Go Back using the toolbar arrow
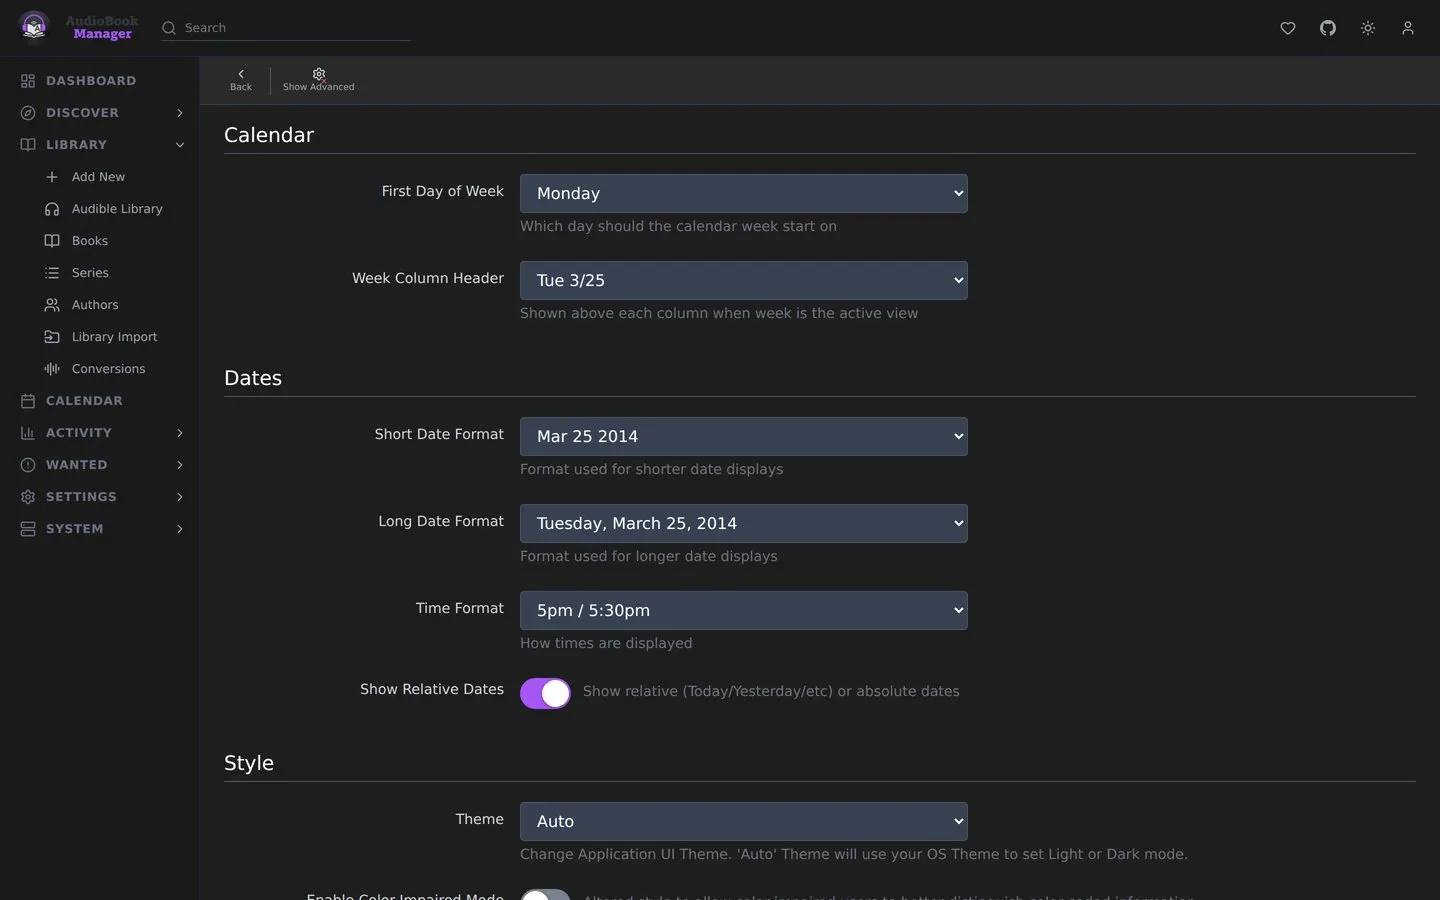The height and width of the screenshot is (900, 1440). coord(241,80)
